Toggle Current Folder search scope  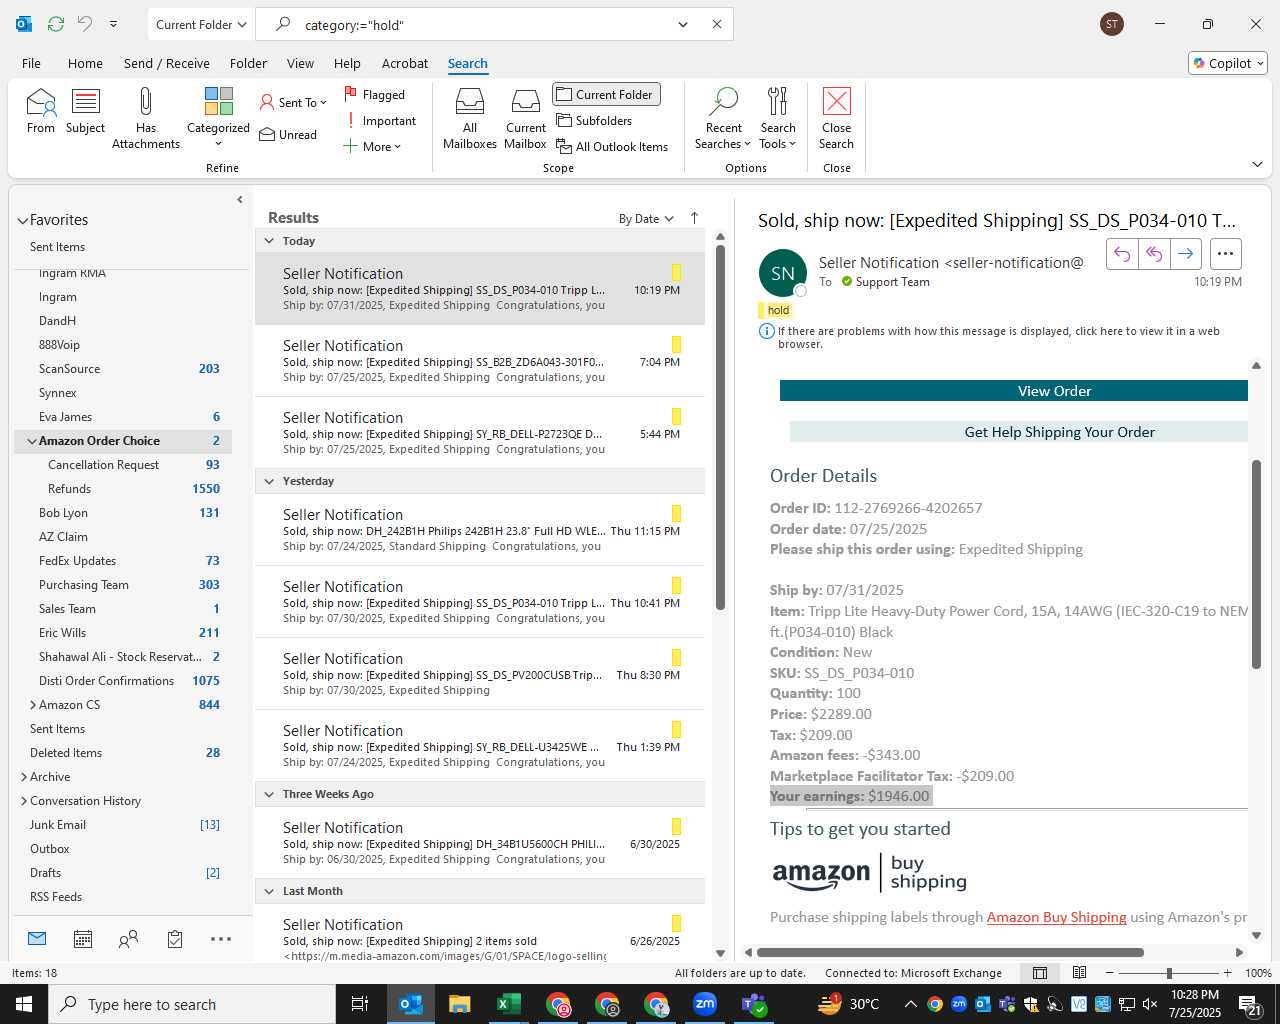(x=606, y=94)
